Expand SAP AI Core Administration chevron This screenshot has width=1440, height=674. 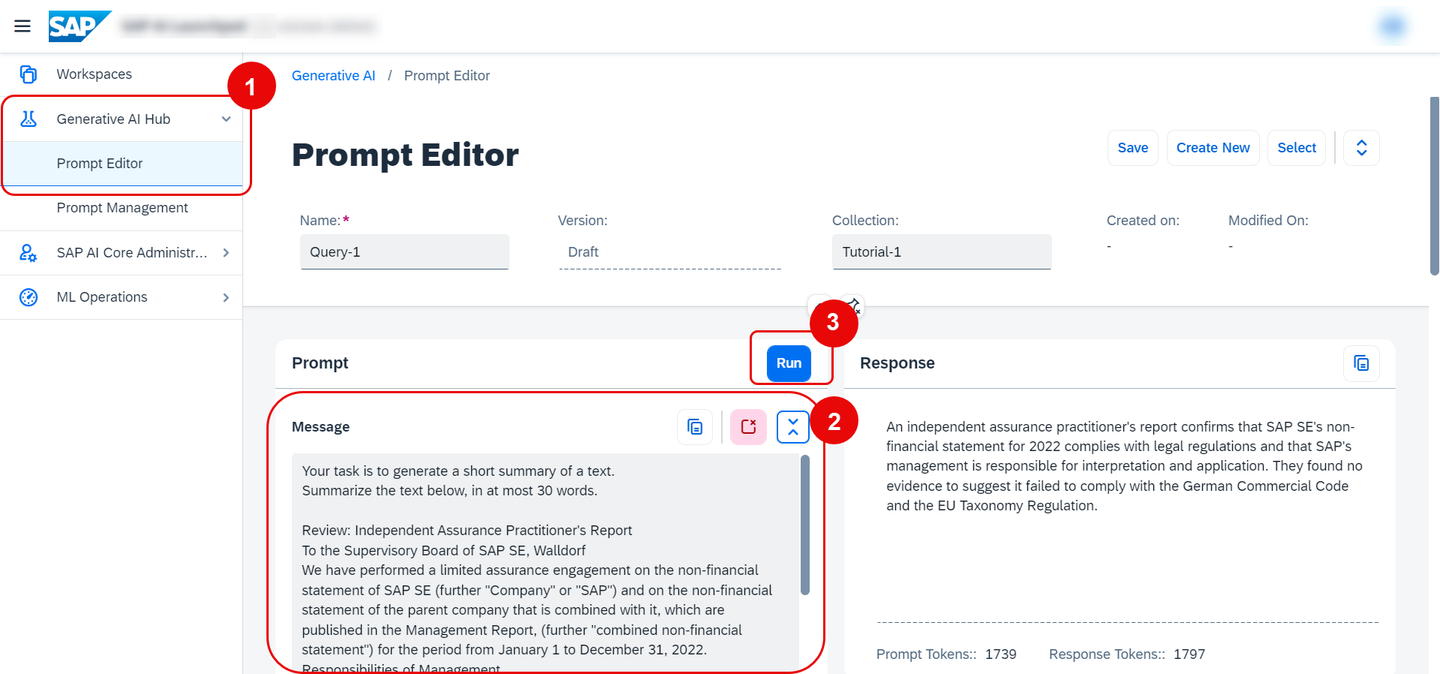[226, 253]
